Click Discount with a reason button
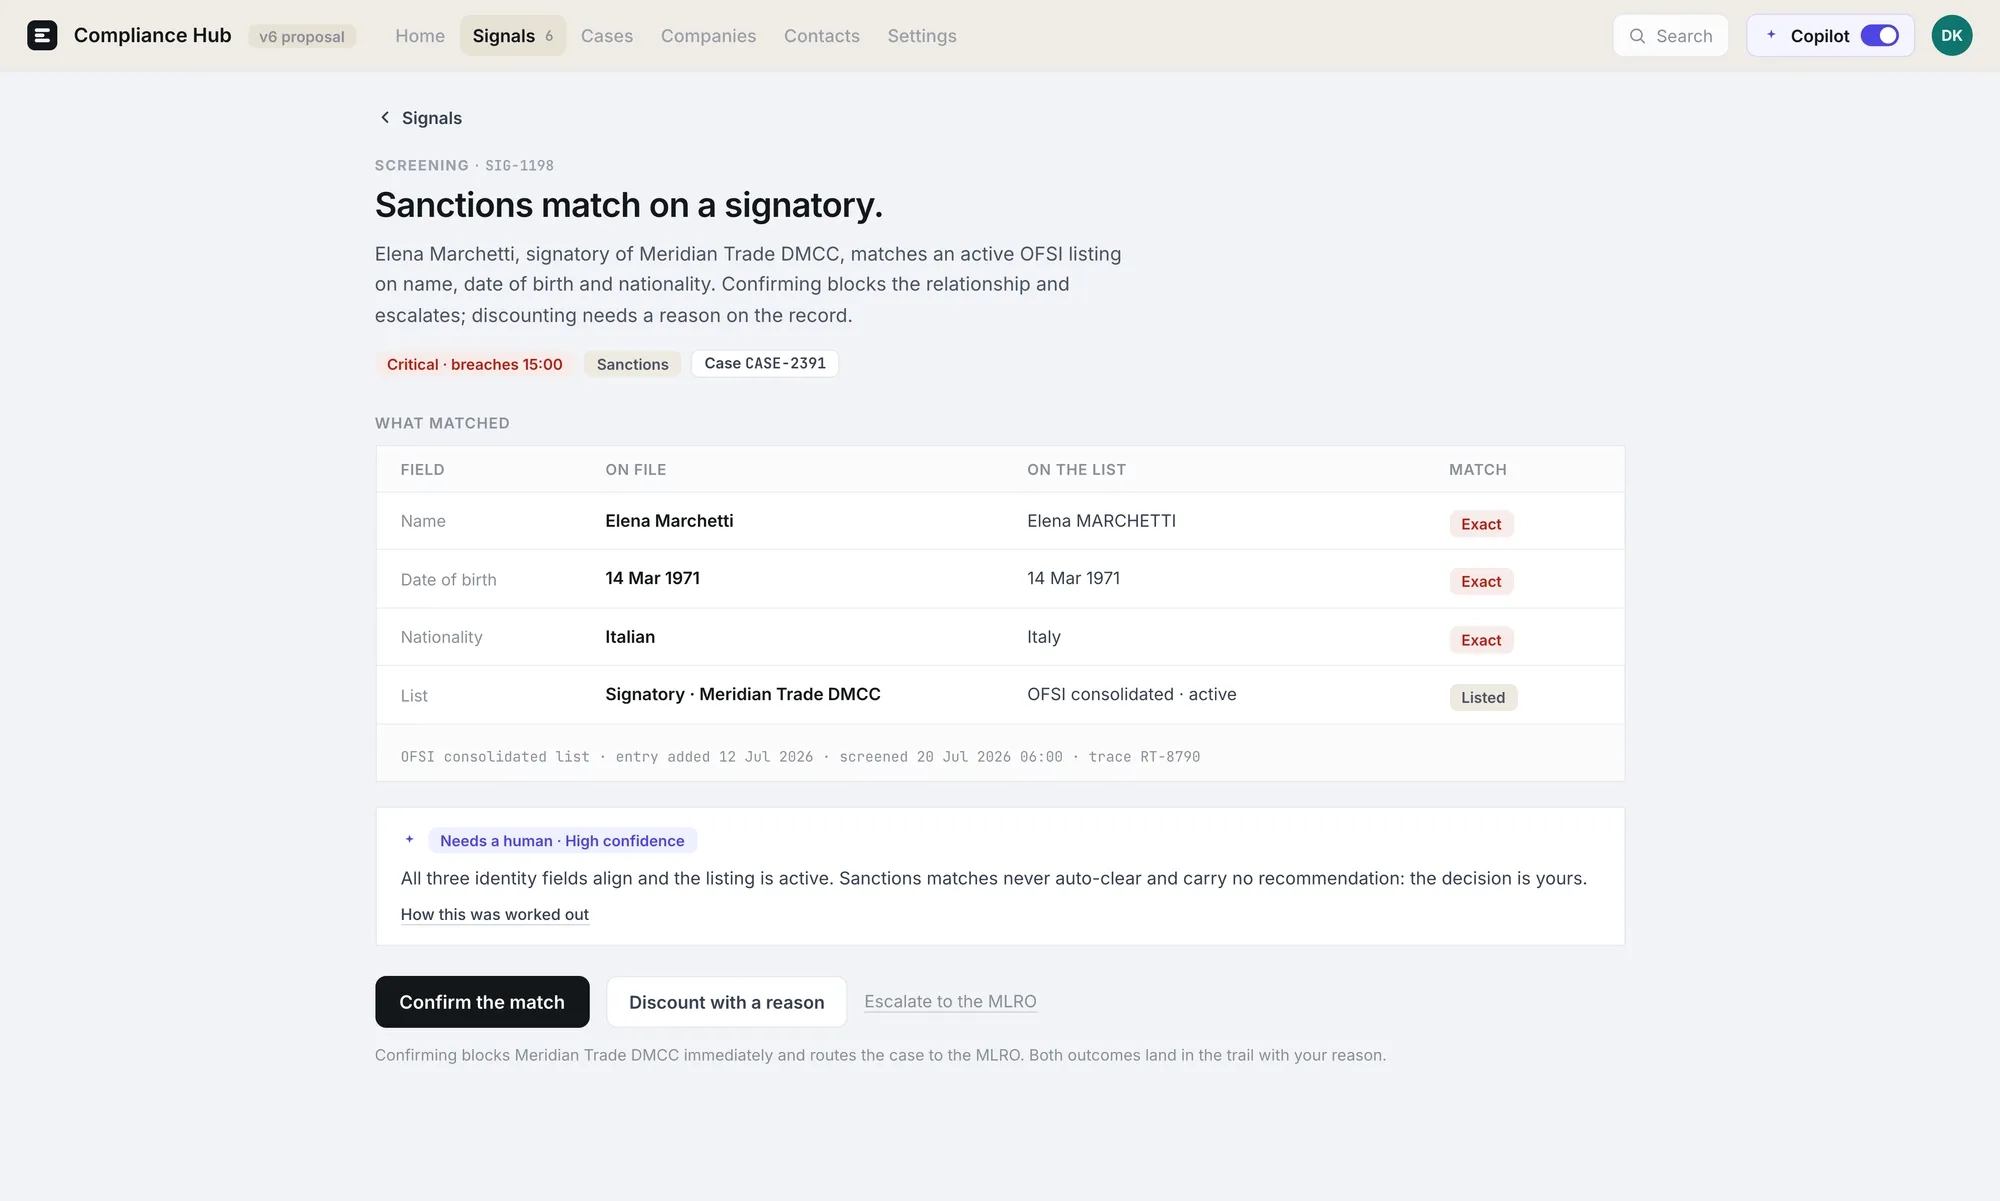This screenshot has width=2000, height=1201. coord(727,1002)
